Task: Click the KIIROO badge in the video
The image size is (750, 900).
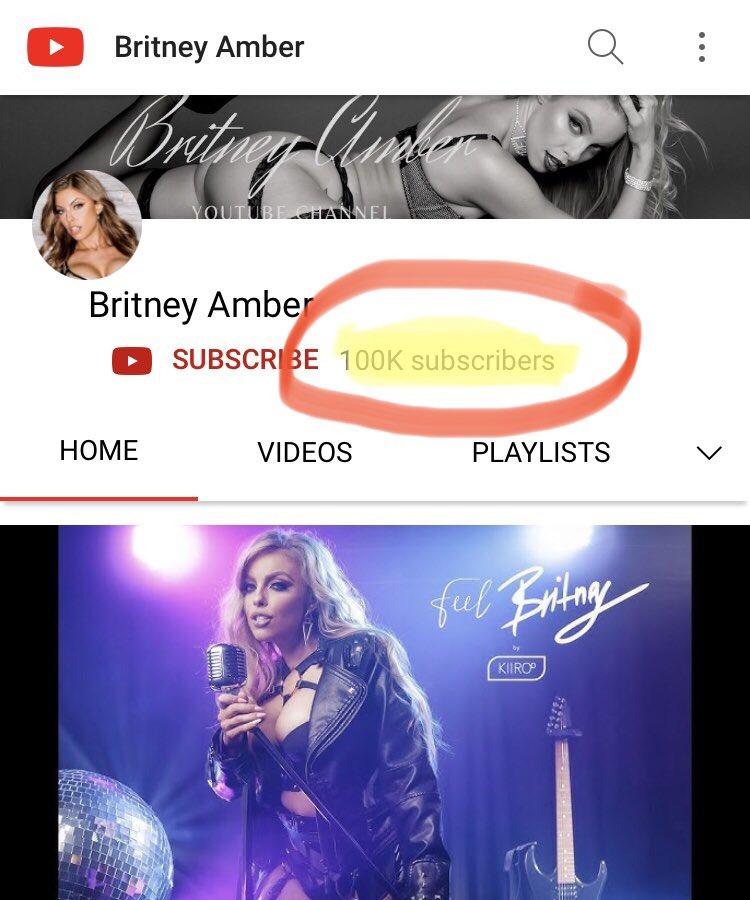Action: [515, 669]
